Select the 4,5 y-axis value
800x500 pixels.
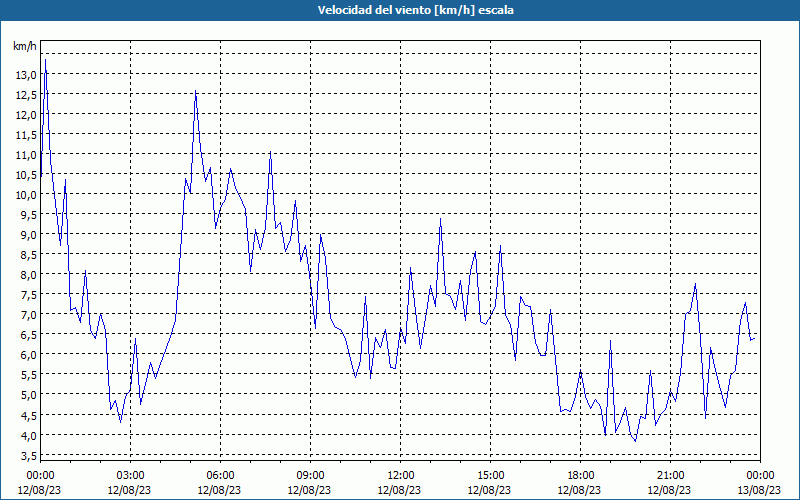28,415
